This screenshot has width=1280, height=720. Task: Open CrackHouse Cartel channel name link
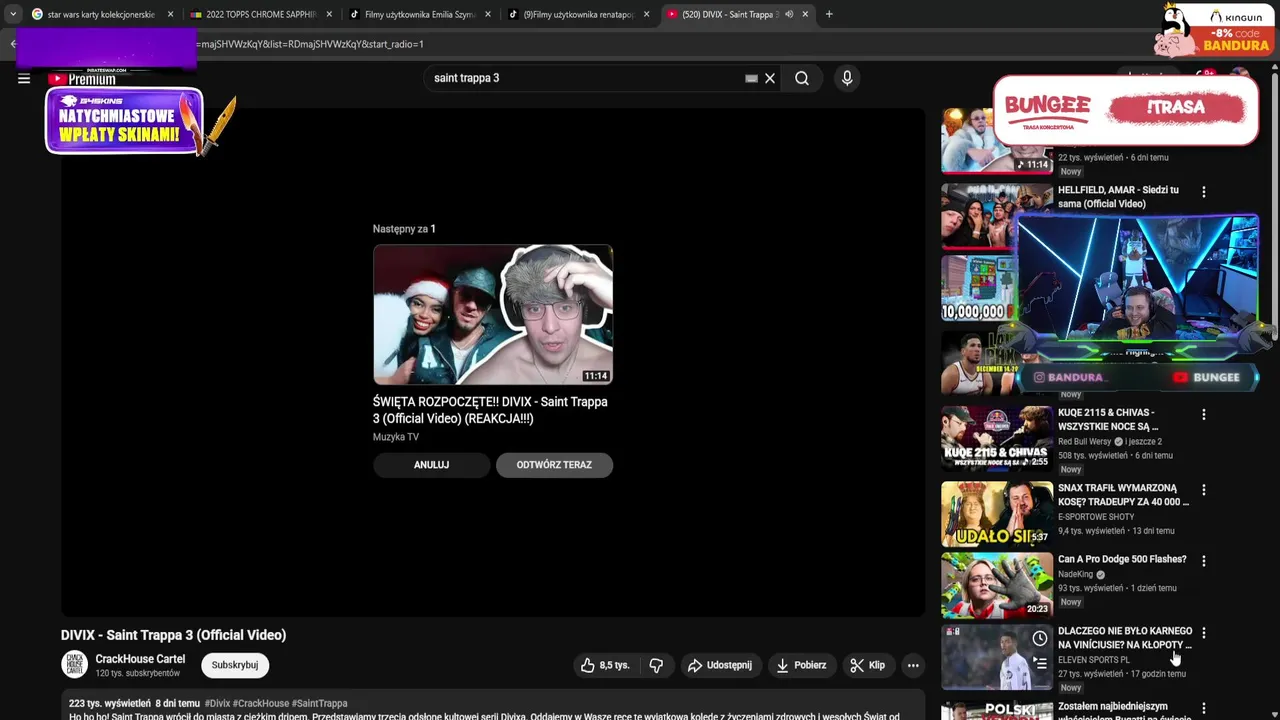pos(140,659)
